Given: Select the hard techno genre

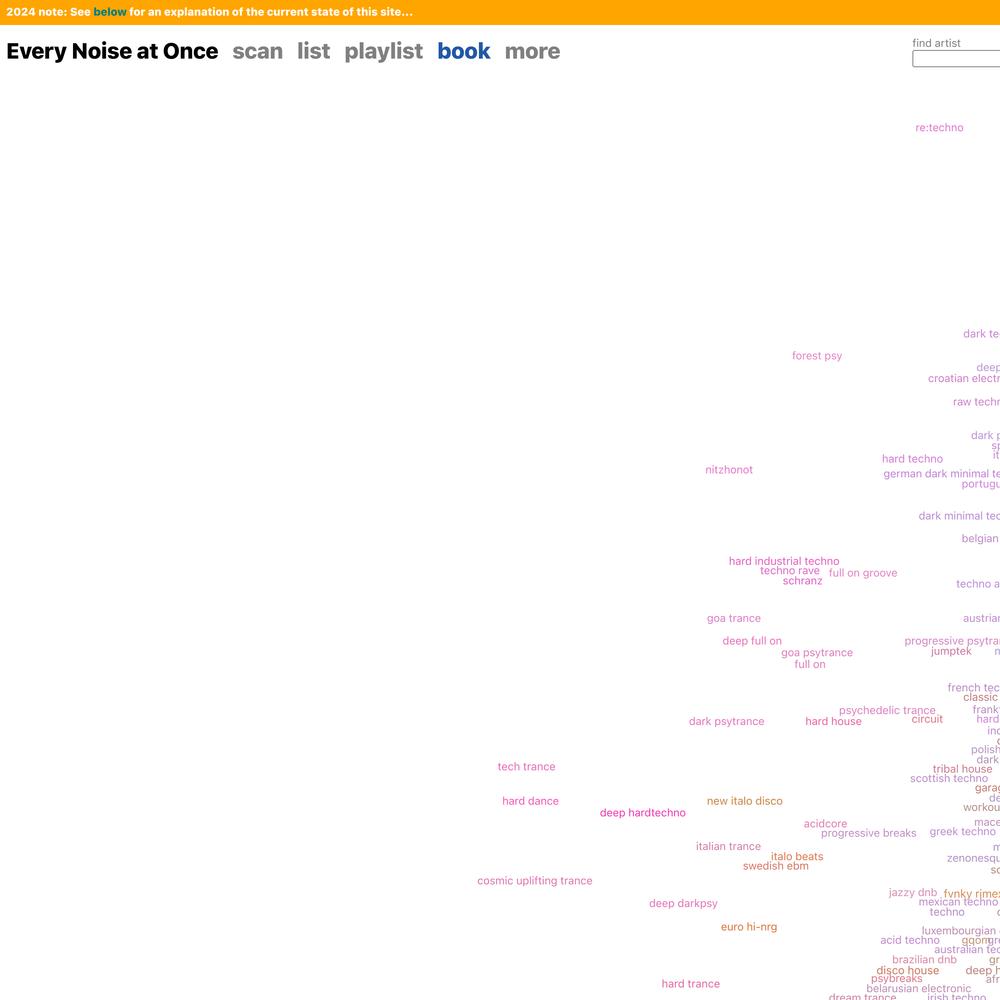Looking at the screenshot, I should pos(912,459).
